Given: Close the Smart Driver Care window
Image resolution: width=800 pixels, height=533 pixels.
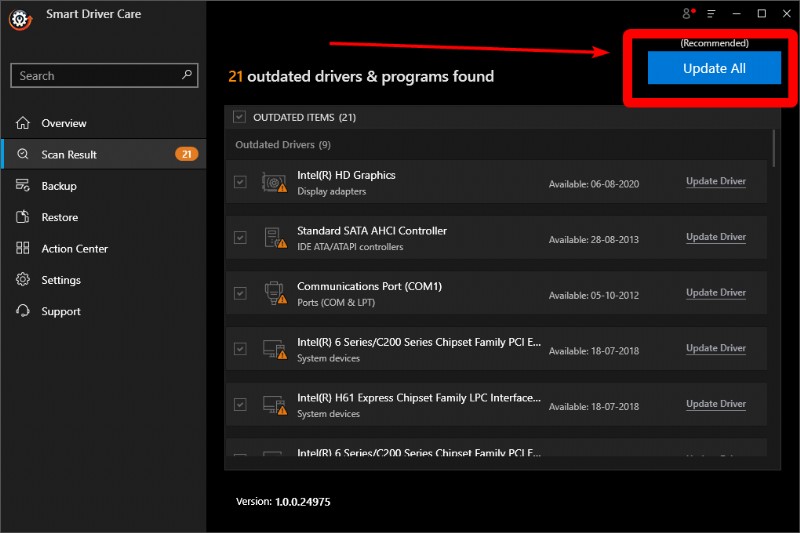Looking at the screenshot, I should [787, 14].
